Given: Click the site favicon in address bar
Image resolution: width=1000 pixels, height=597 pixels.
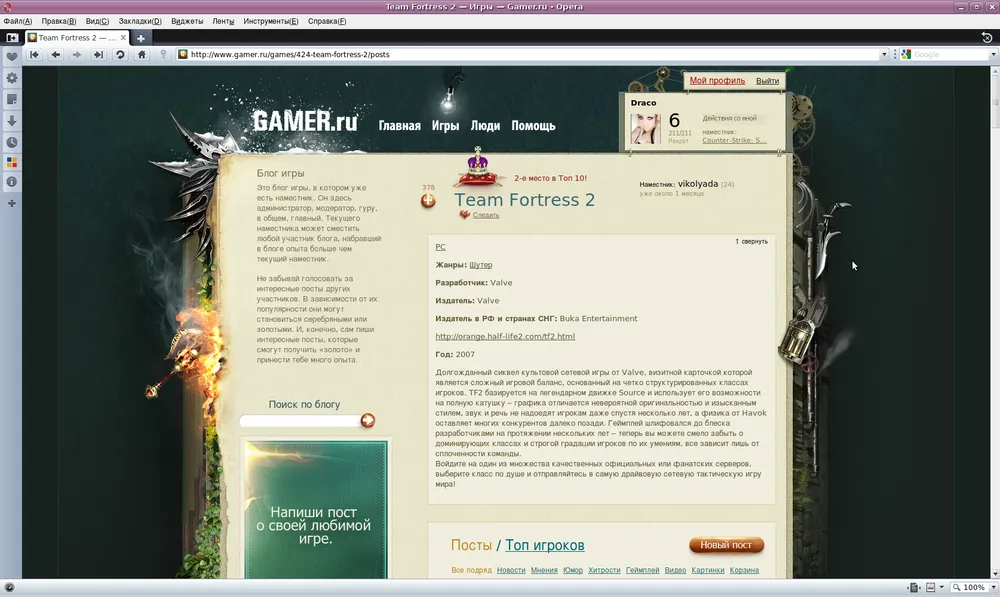Looking at the screenshot, I should (182, 54).
